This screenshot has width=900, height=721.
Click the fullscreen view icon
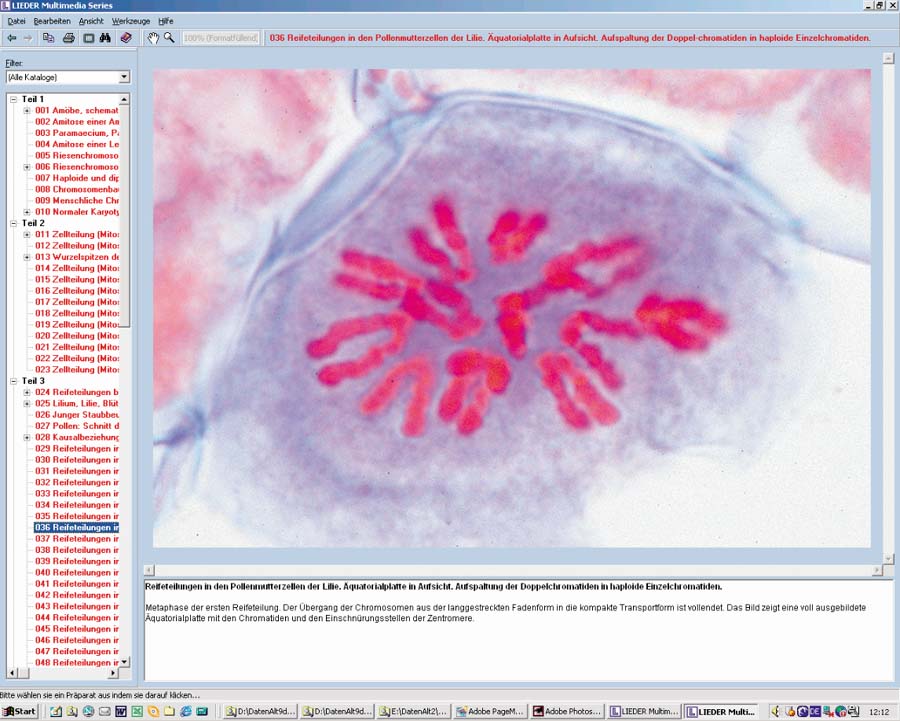pyautogui.click(x=88, y=38)
